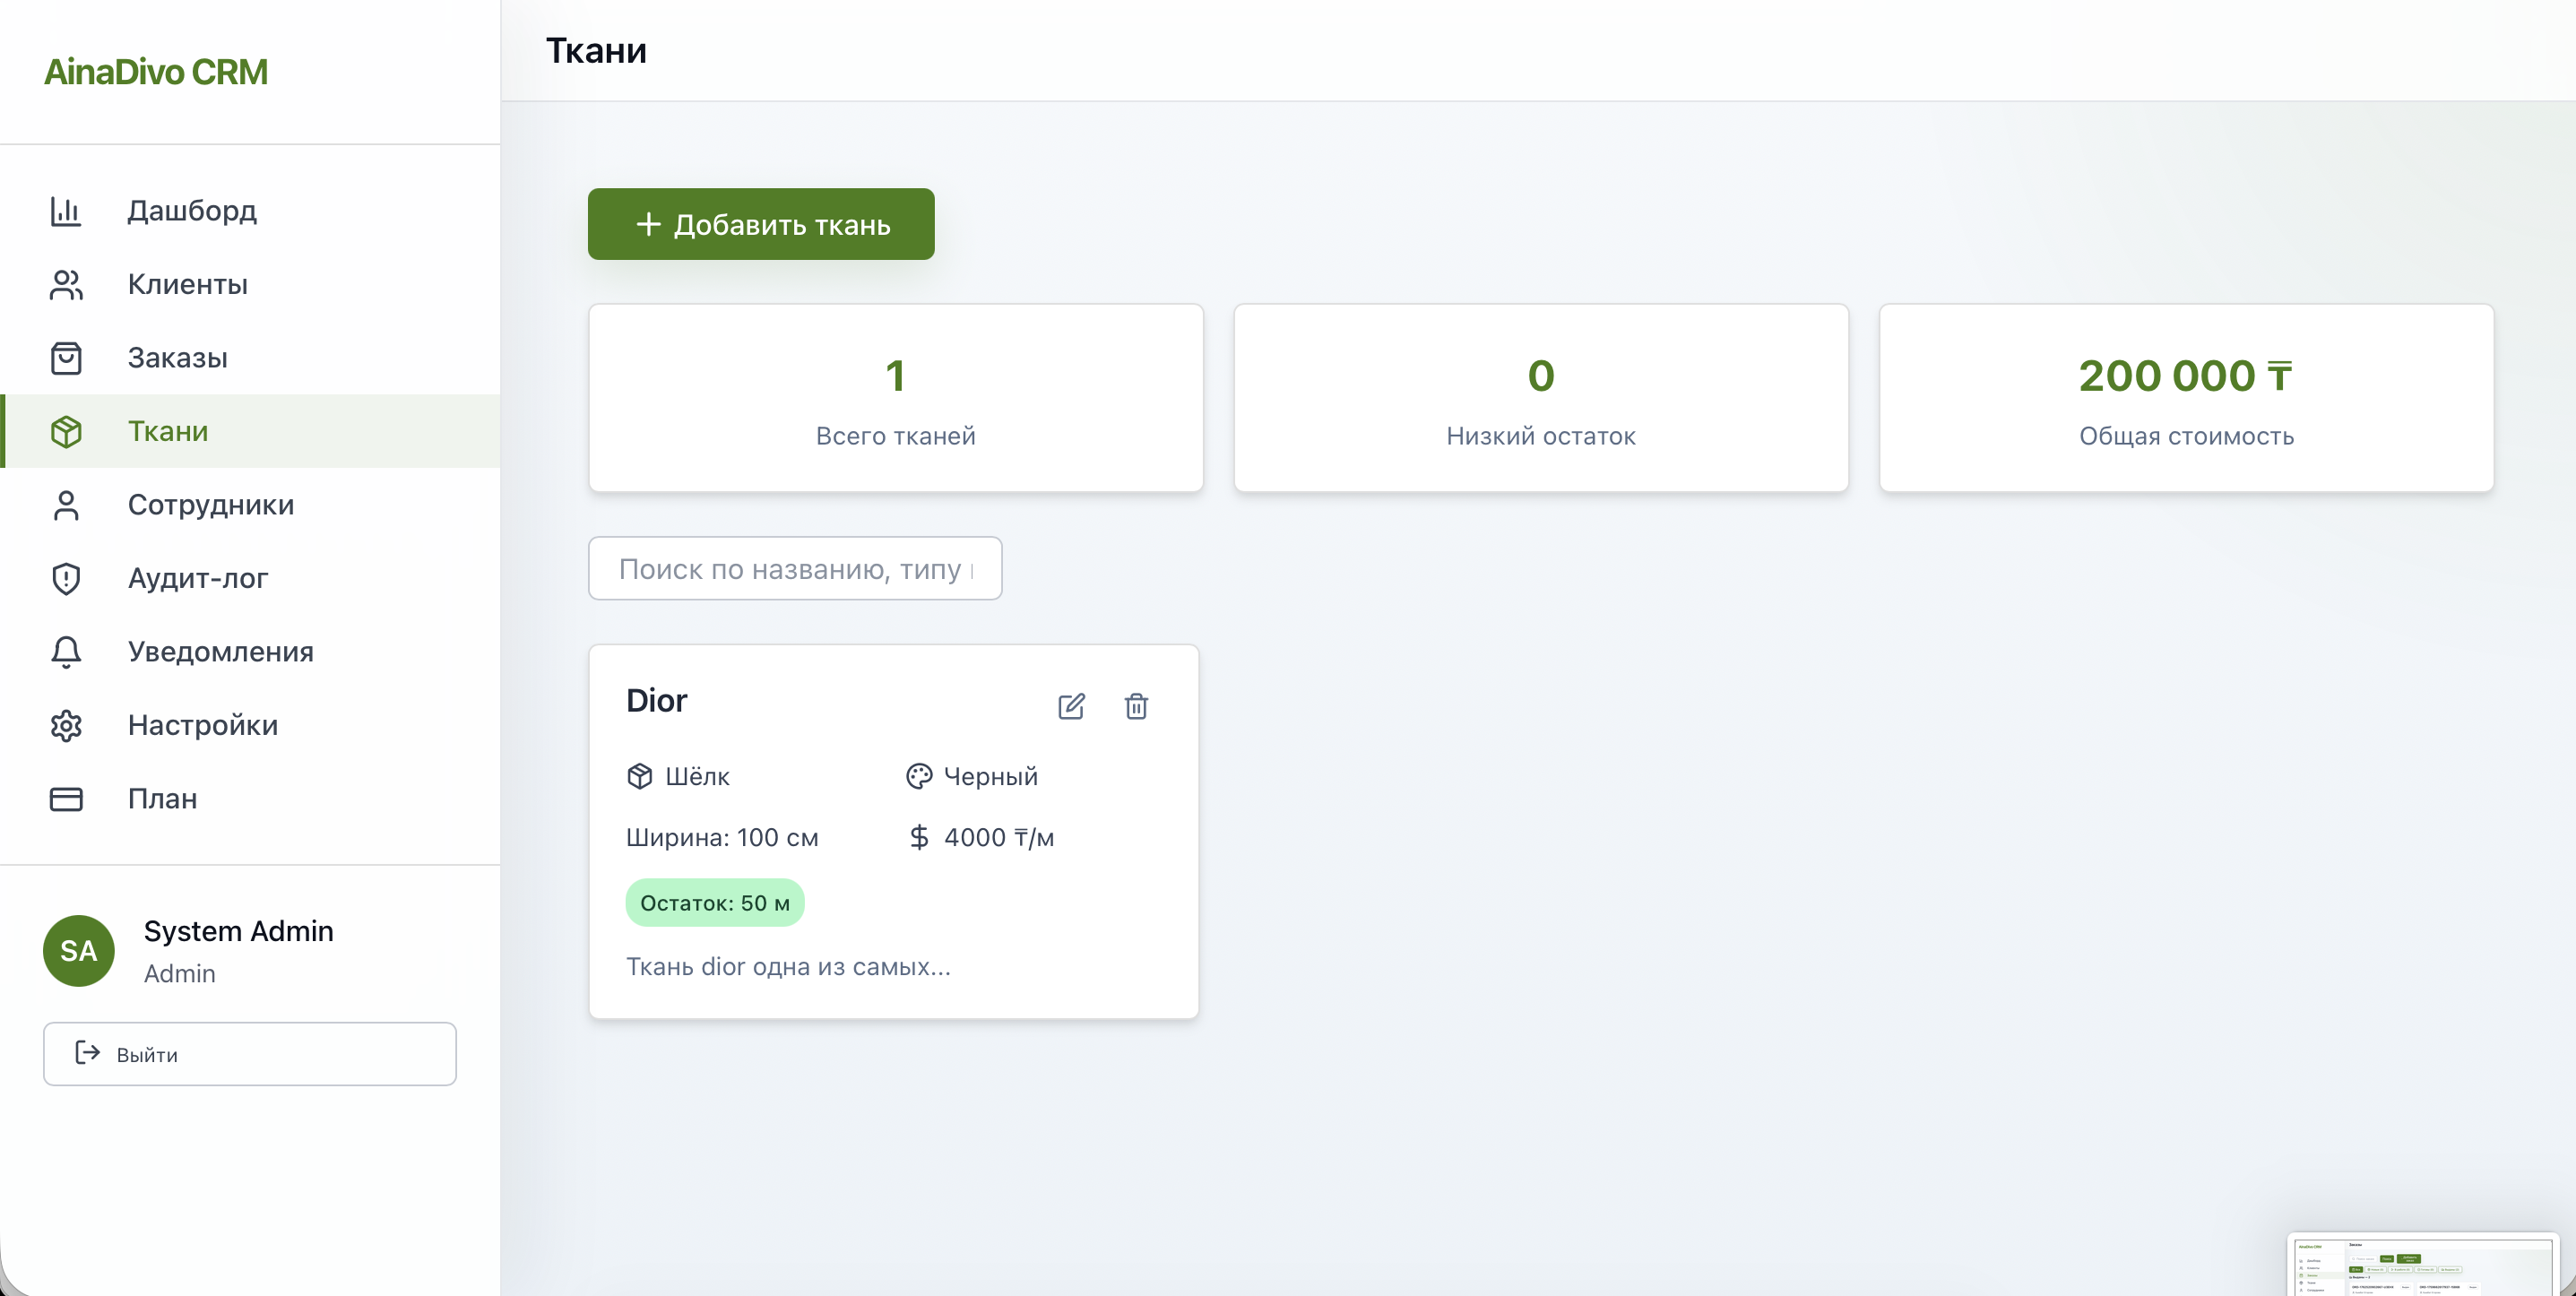Click the Клиенты people icon
The width and height of the screenshot is (2576, 1296).
[x=66, y=285]
